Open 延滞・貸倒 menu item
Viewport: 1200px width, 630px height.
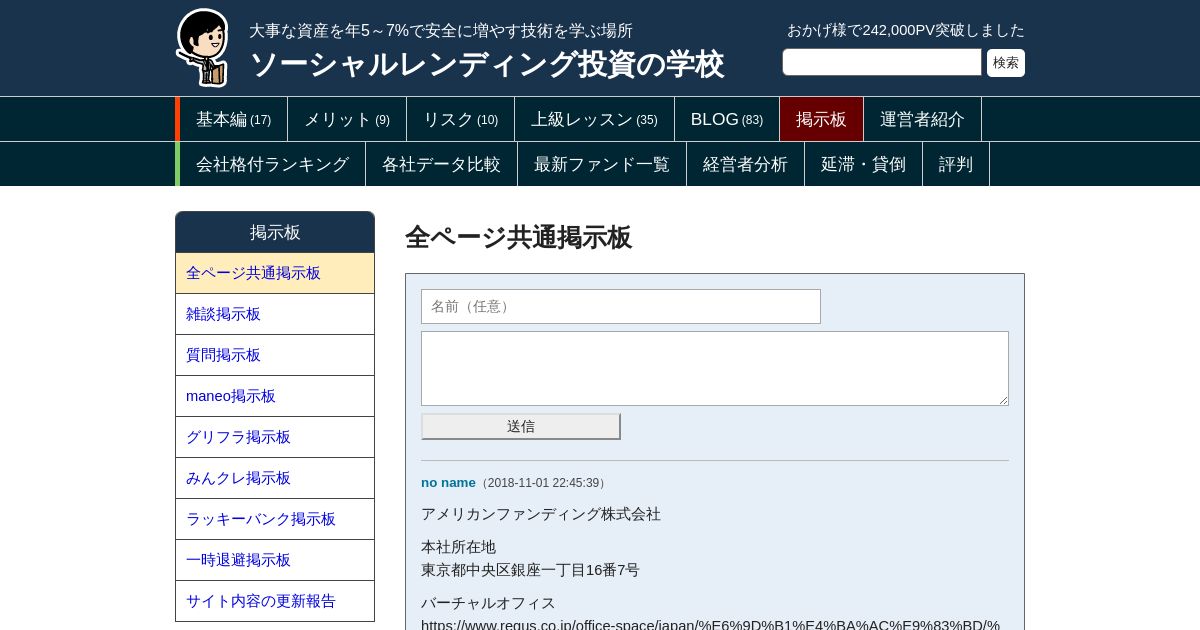click(x=863, y=164)
